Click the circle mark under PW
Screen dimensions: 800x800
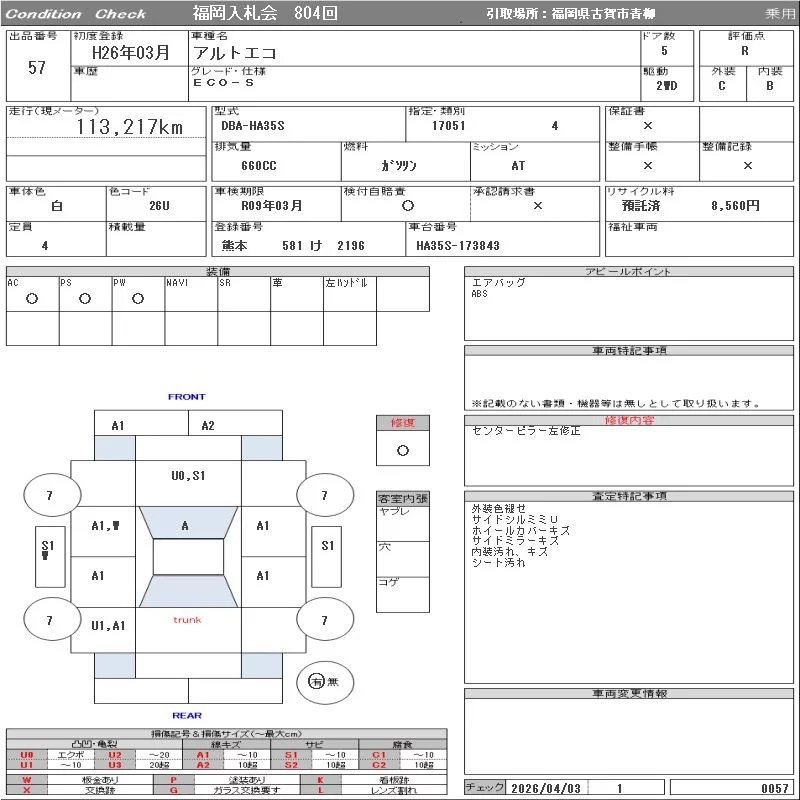pos(137,299)
